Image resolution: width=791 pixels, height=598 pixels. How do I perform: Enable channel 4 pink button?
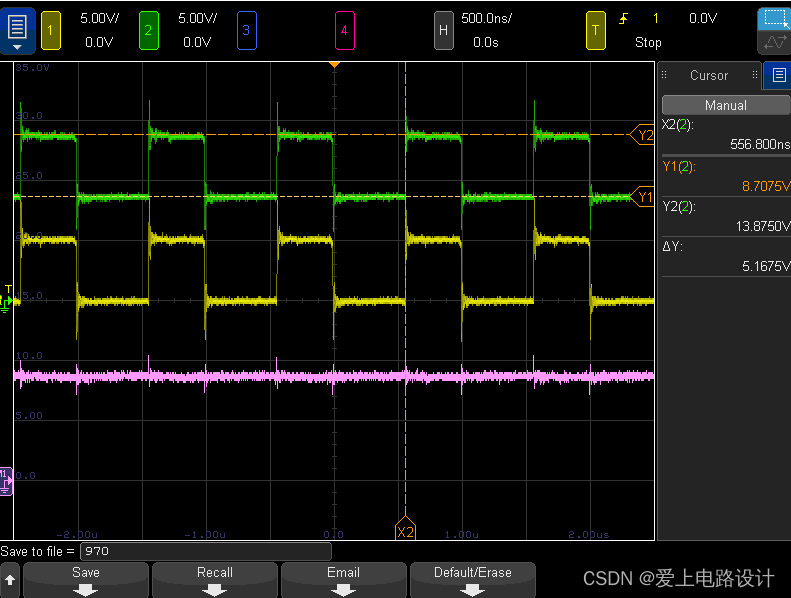[345, 31]
